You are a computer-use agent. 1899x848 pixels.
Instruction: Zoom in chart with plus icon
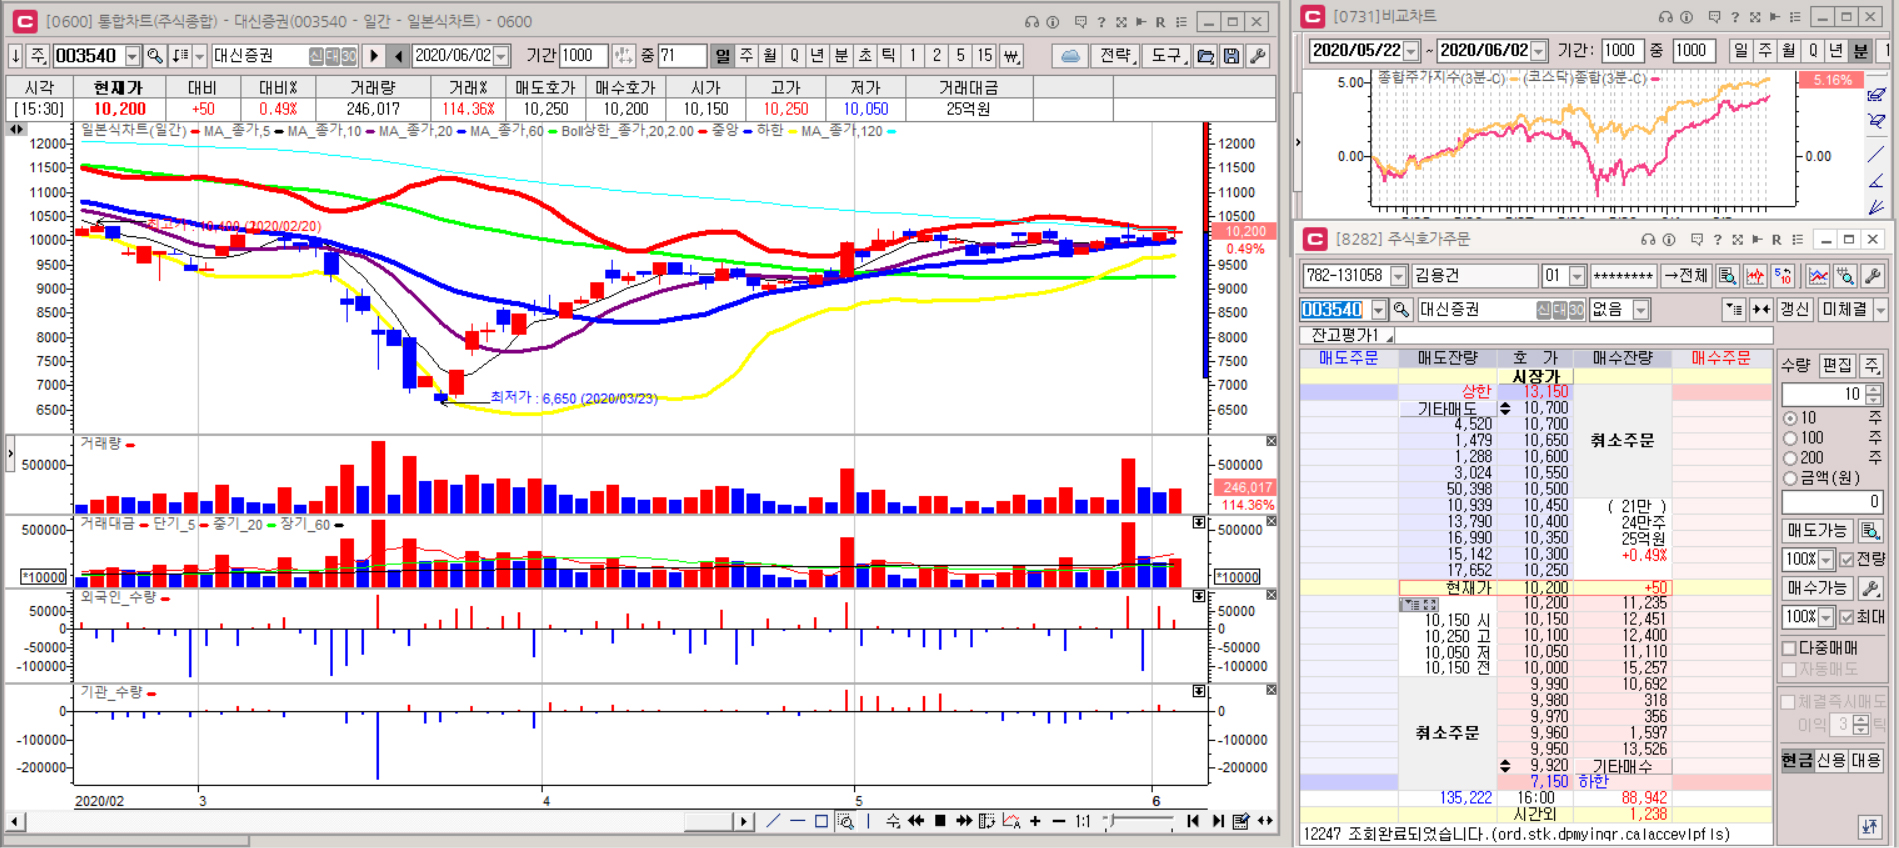tap(1035, 821)
